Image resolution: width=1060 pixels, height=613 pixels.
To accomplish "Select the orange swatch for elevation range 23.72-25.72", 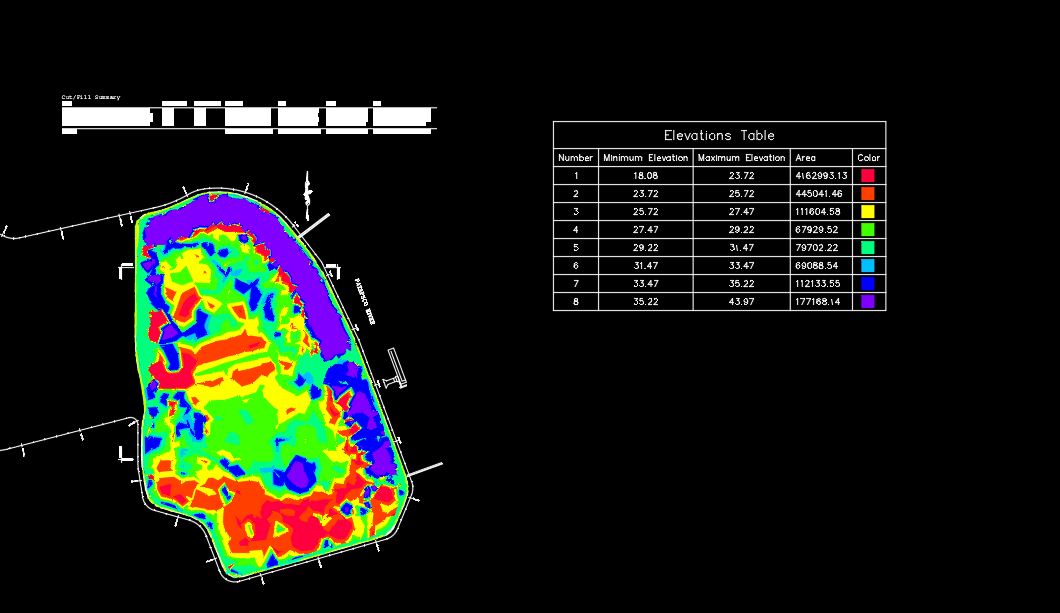I will tap(868, 193).
